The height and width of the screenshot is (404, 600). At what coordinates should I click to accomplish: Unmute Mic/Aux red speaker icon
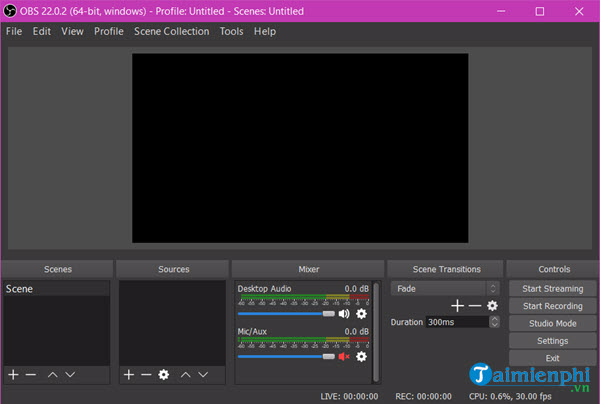coord(344,357)
